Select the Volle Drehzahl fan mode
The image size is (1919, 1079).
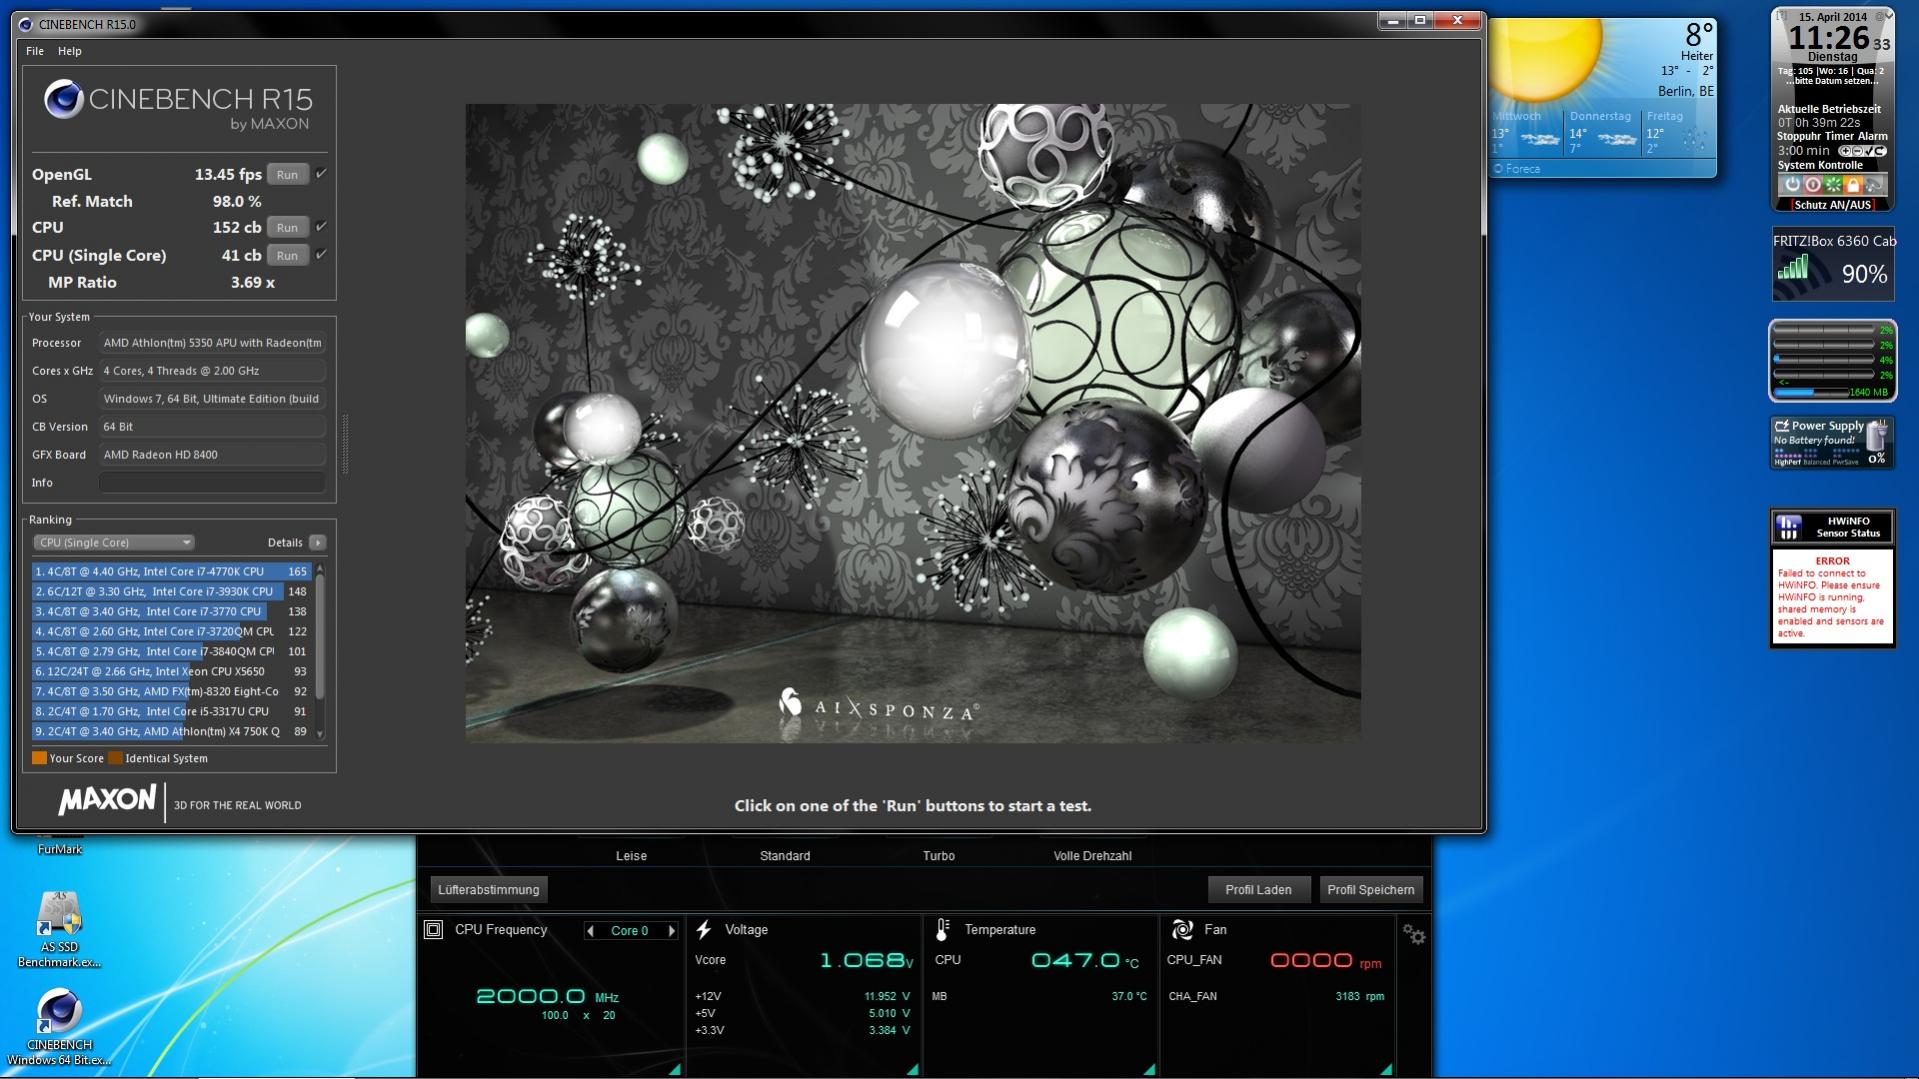tap(1093, 856)
